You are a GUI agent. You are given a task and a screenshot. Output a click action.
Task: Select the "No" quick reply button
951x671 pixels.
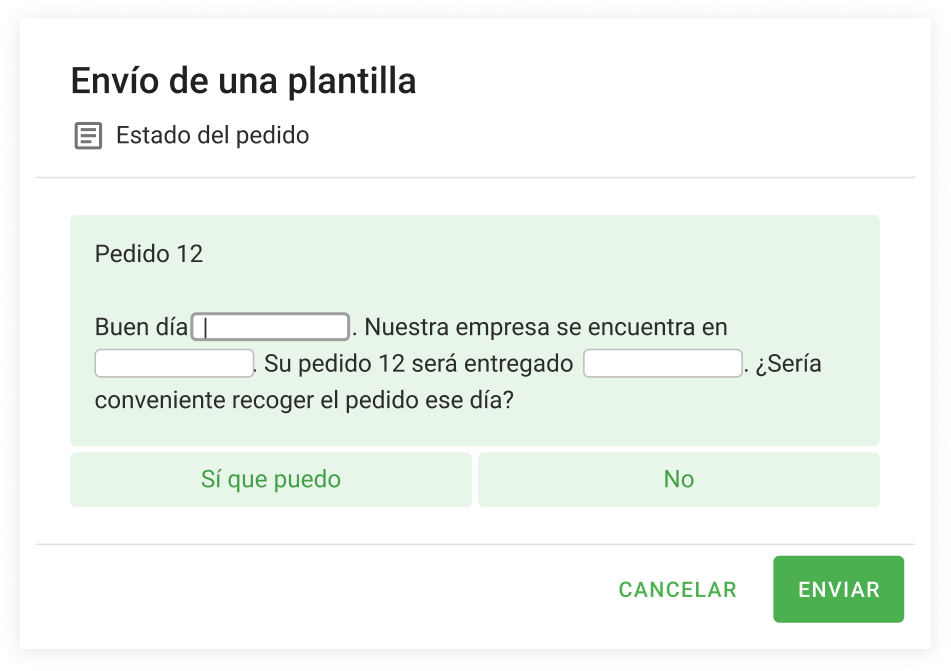[x=679, y=480]
